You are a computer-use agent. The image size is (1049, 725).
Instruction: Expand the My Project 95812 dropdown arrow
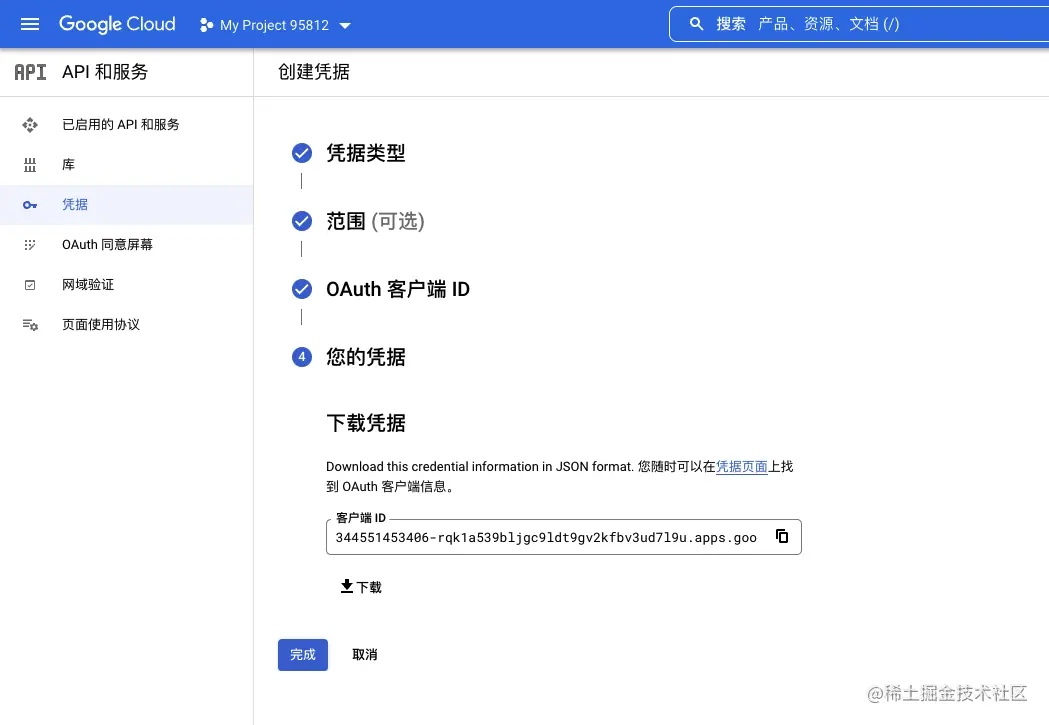click(345, 25)
